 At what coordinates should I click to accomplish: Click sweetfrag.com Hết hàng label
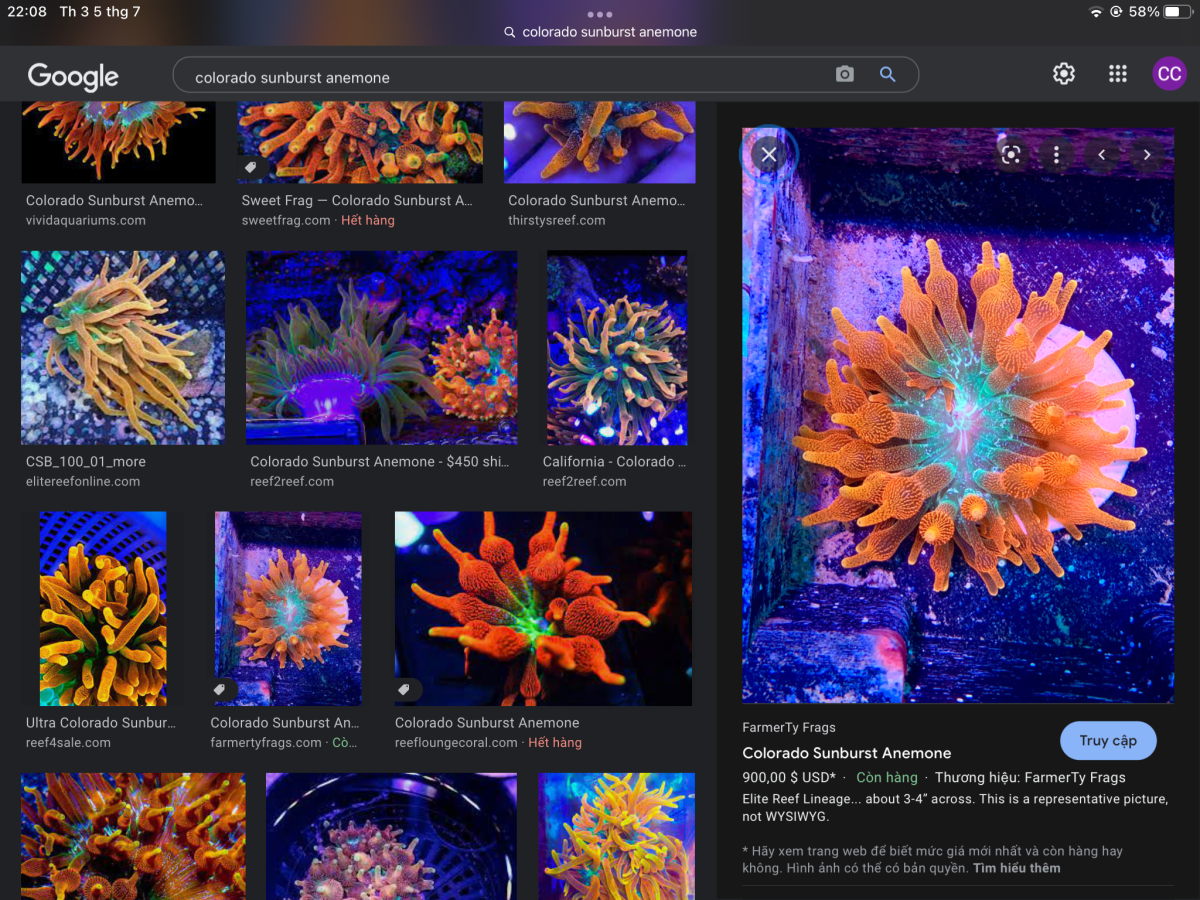368,220
